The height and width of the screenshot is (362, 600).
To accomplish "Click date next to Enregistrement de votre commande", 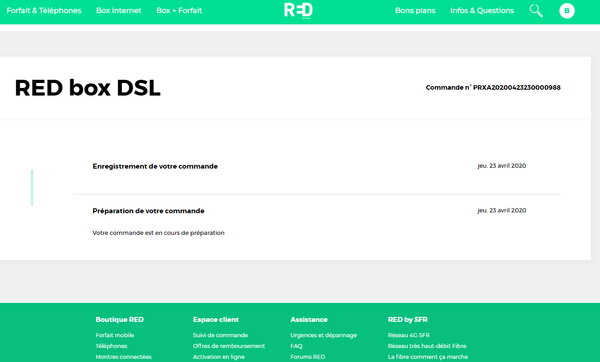I will (502, 166).
